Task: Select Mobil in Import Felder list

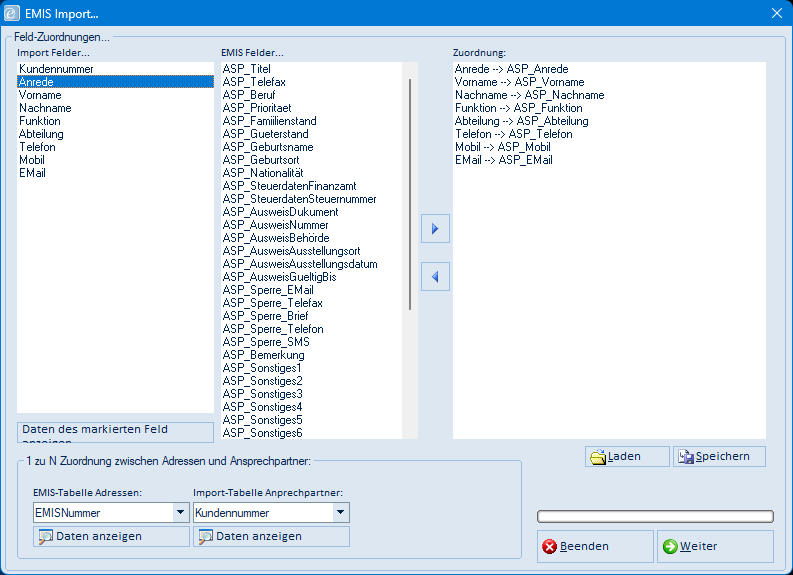Action: pyautogui.click(x=115, y=160)
